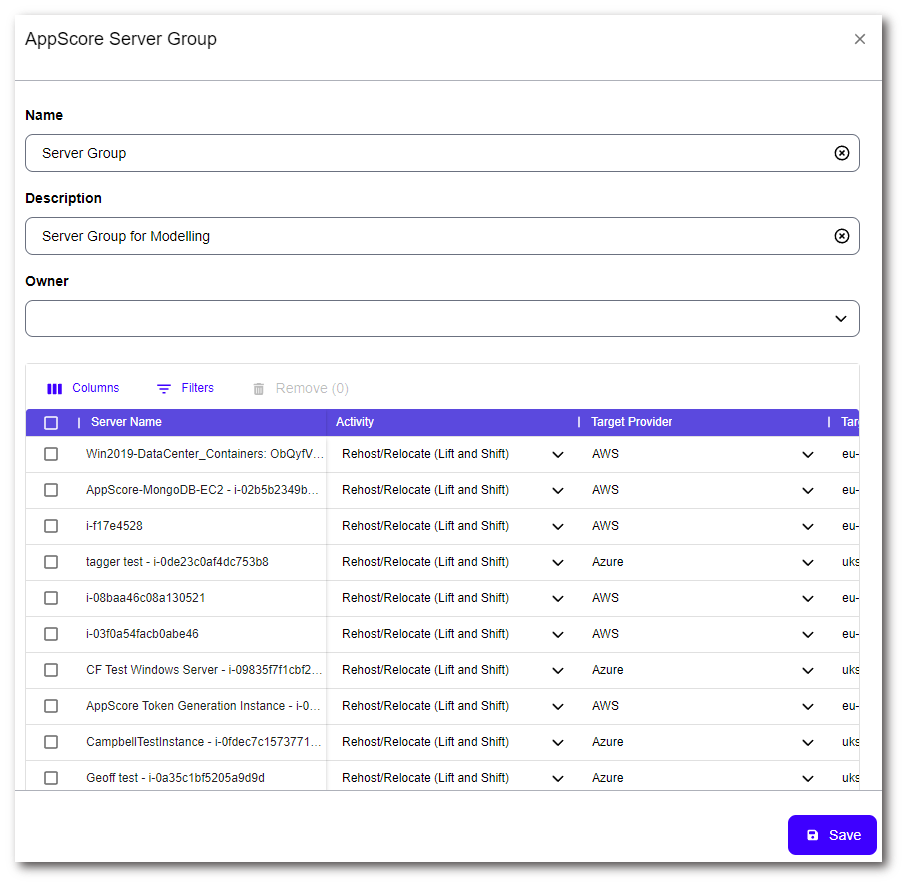This screenshot has height=887, width=907.
Task: Tick the select-all checkbox in the table header
Action: pos(51,422)
